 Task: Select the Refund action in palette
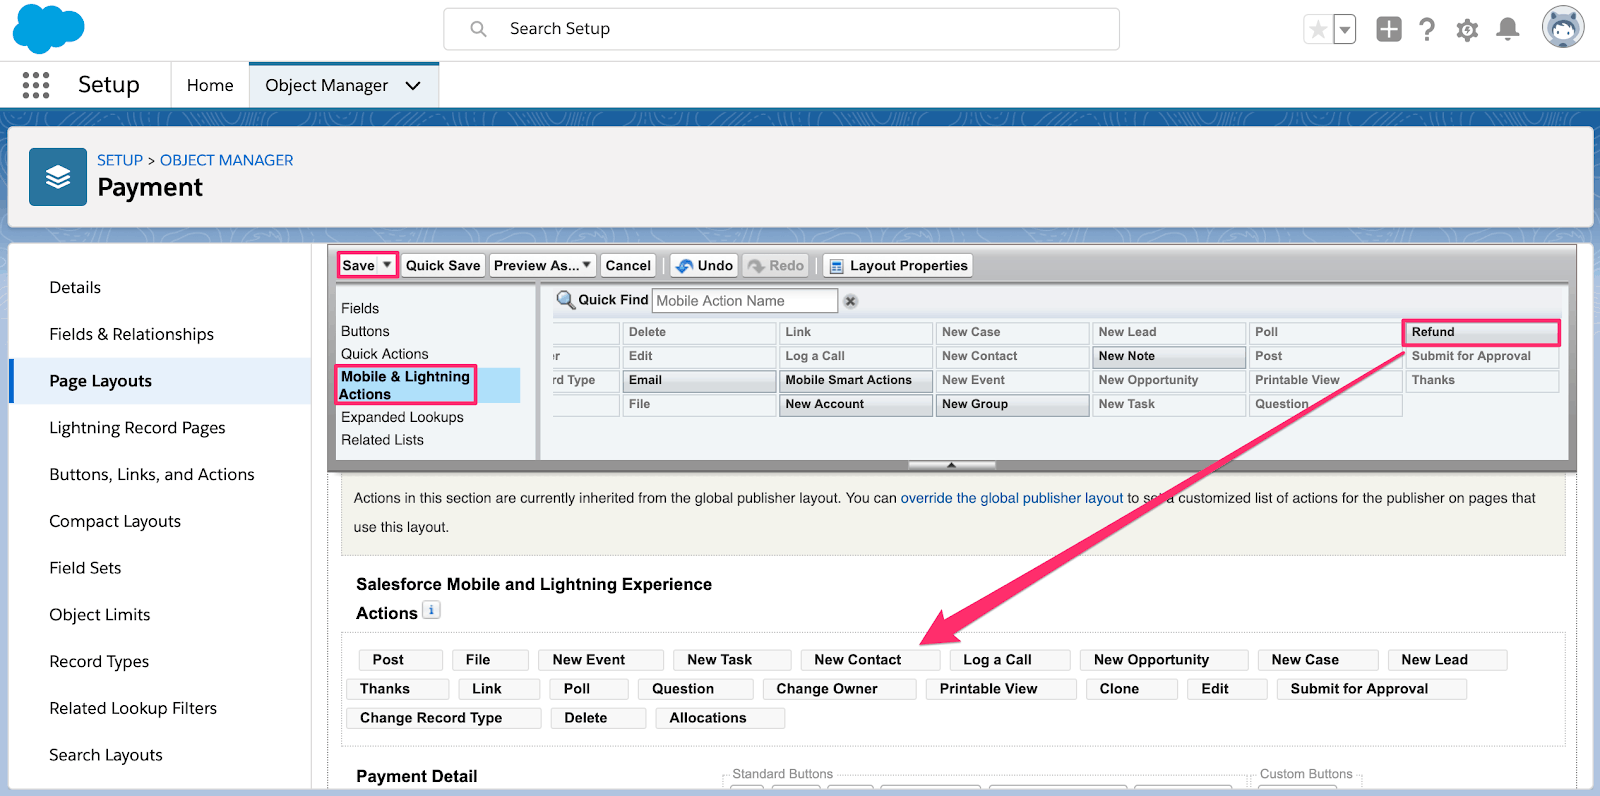(x=1481, y=332)
